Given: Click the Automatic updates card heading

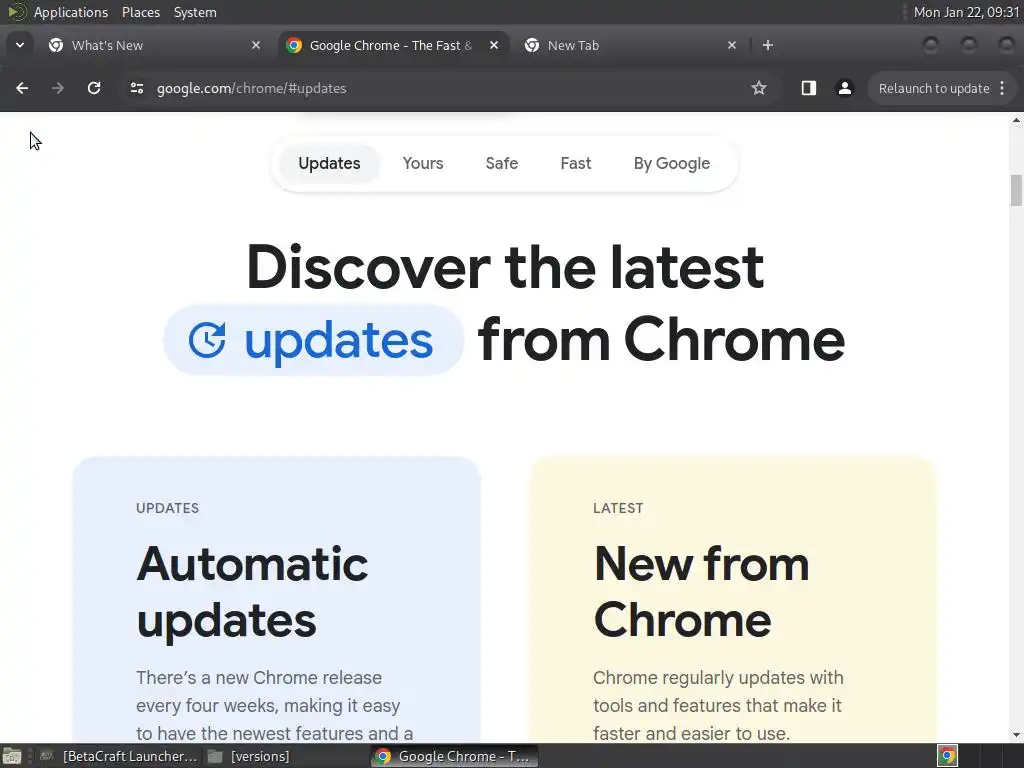Looking at the screenshot, I should pyautogui.click(x=252, y=592).
